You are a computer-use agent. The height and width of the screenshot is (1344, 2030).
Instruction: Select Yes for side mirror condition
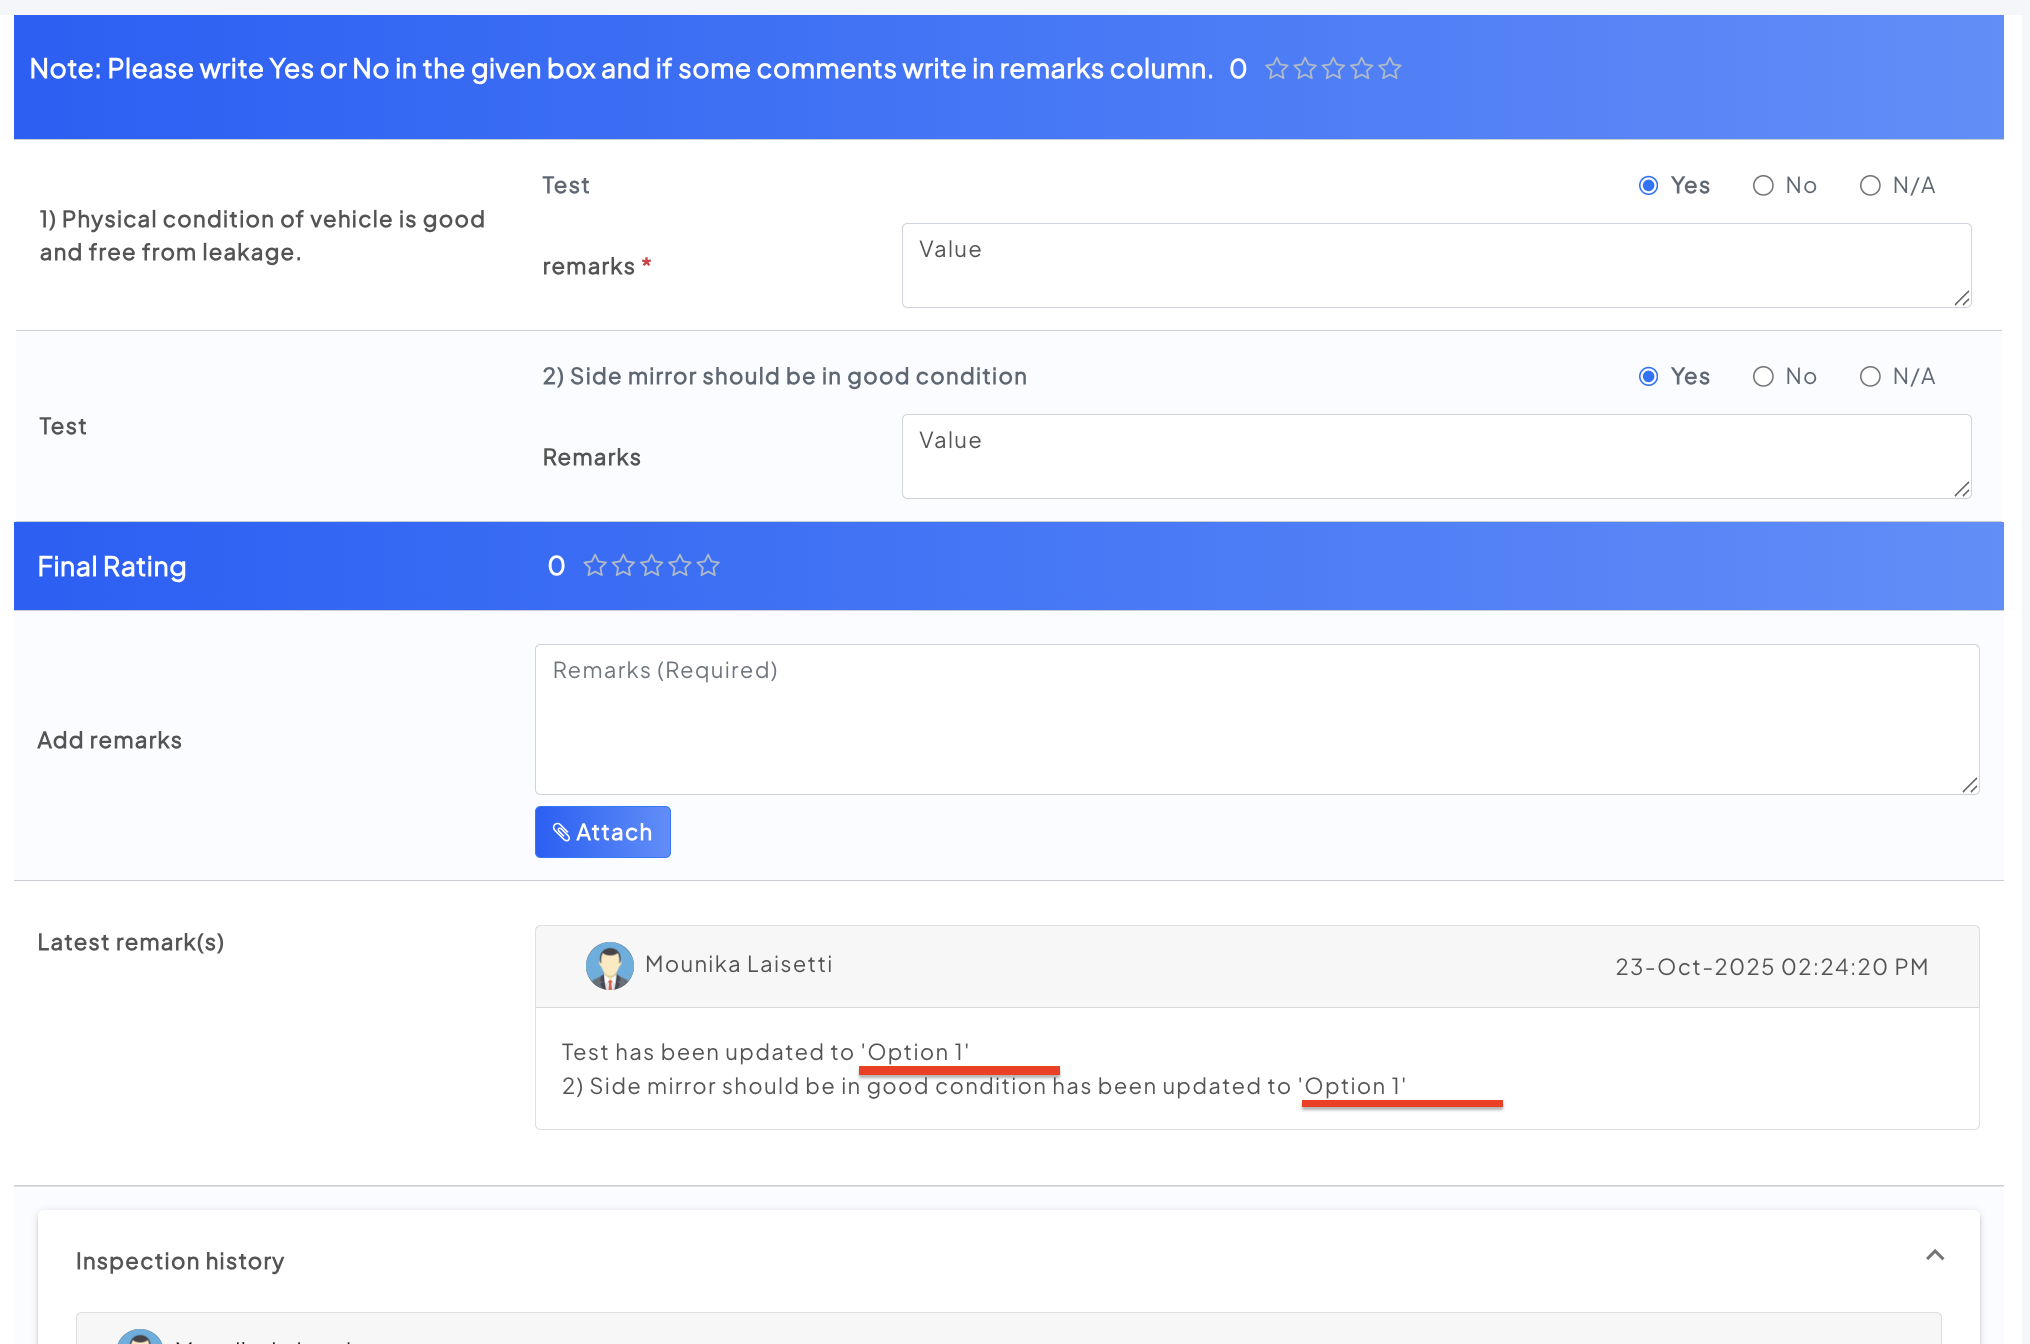tap(1649, 377)
